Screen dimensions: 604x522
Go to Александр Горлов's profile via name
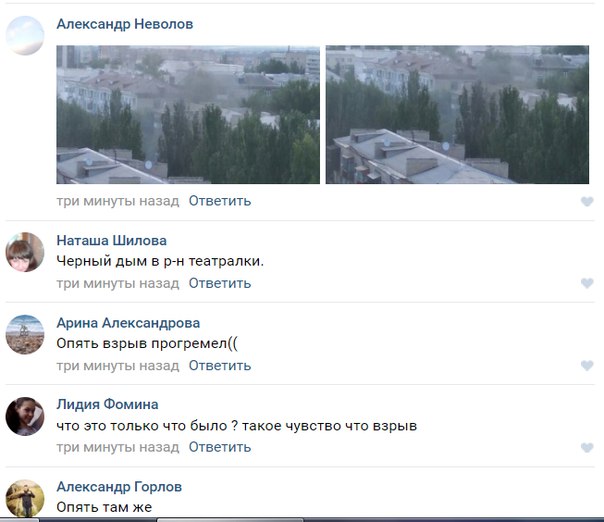click(119, 487)
